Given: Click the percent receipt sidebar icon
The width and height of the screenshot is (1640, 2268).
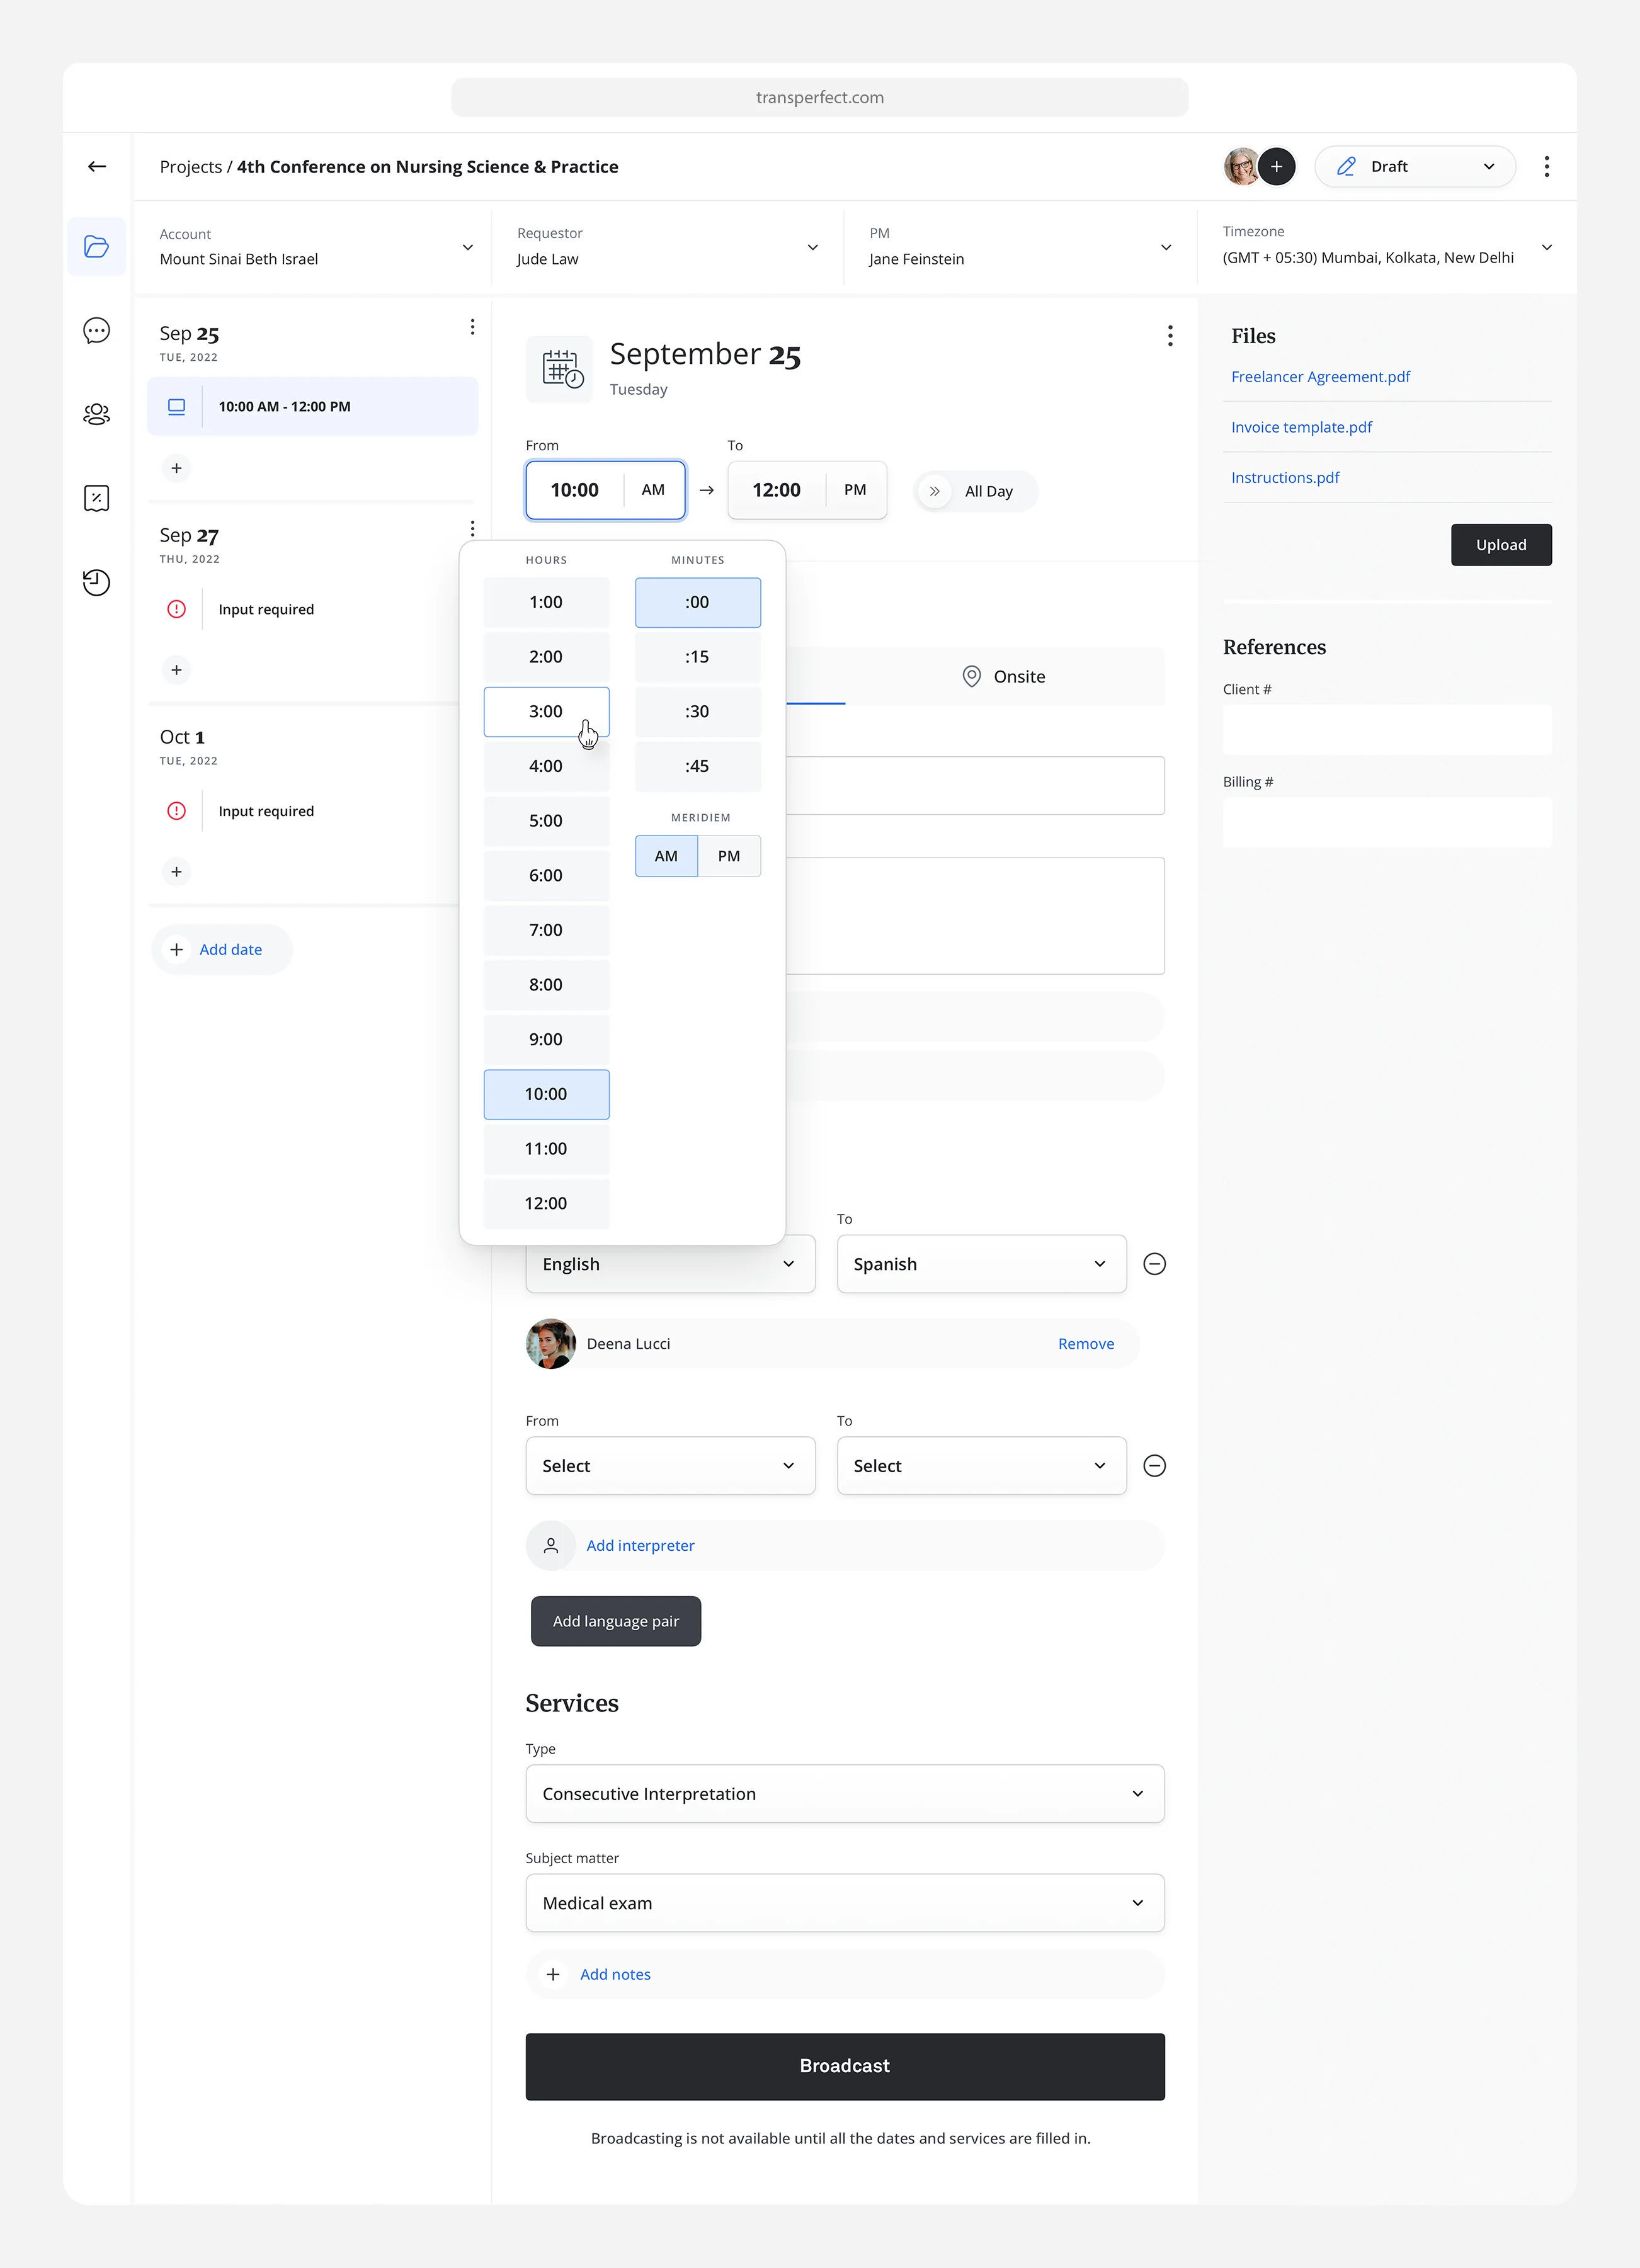Looking at the screenshot, I should [x=97, y=498].
